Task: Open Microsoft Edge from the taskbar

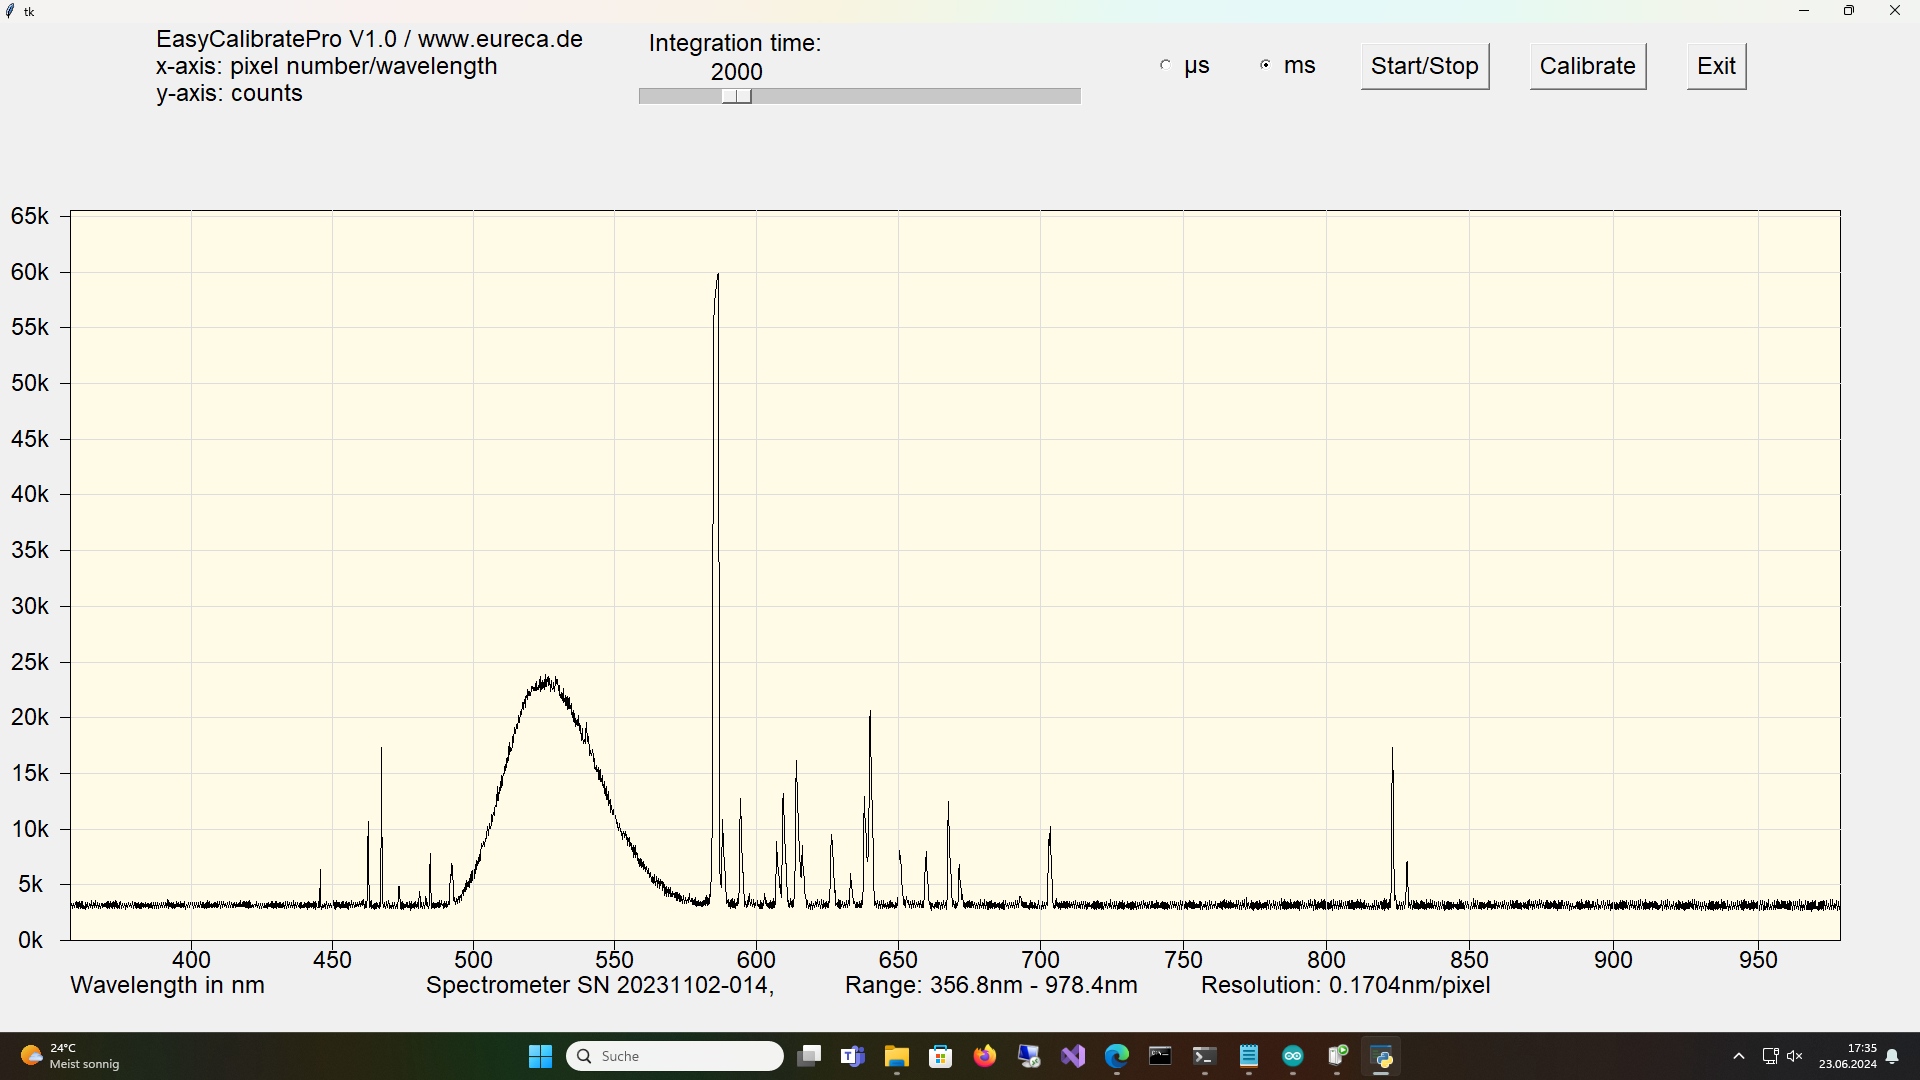Action: 1117,1056
